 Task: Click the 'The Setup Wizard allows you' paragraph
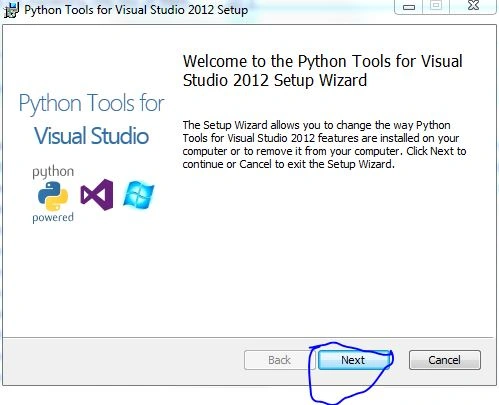[x=324, y=145]
